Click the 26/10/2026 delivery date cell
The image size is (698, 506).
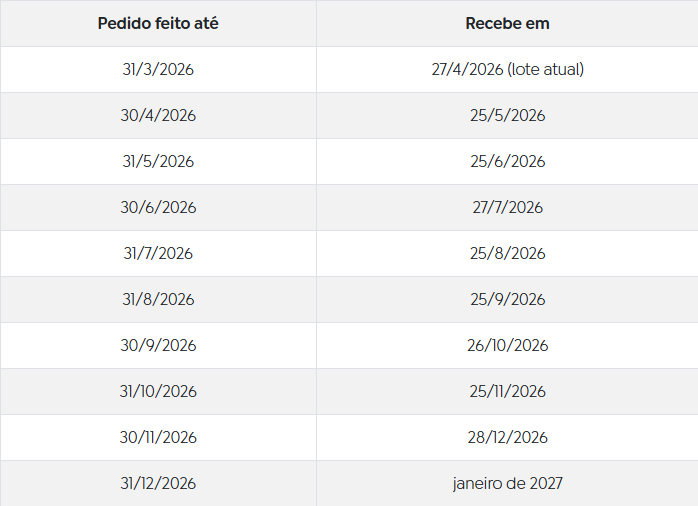point(507,345)
